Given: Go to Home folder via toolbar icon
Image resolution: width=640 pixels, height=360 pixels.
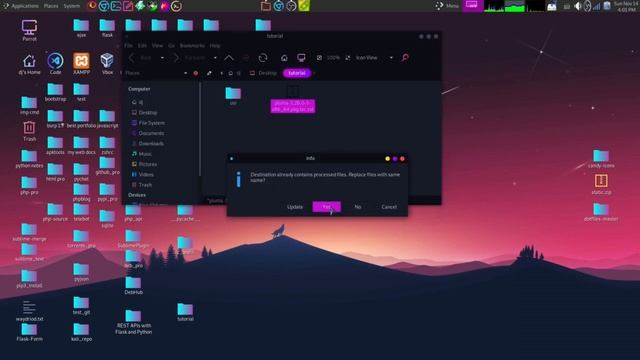Looking at the screenshot, I should pos(284,58).
